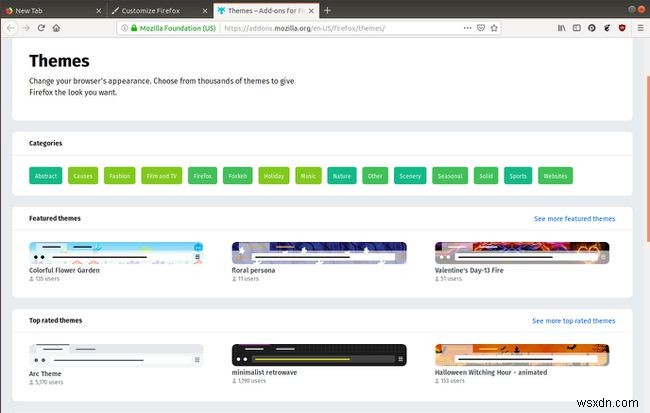Click the minimalist retrowave title
This screenshot has height=413, width=650.
(x=264, y=372)
